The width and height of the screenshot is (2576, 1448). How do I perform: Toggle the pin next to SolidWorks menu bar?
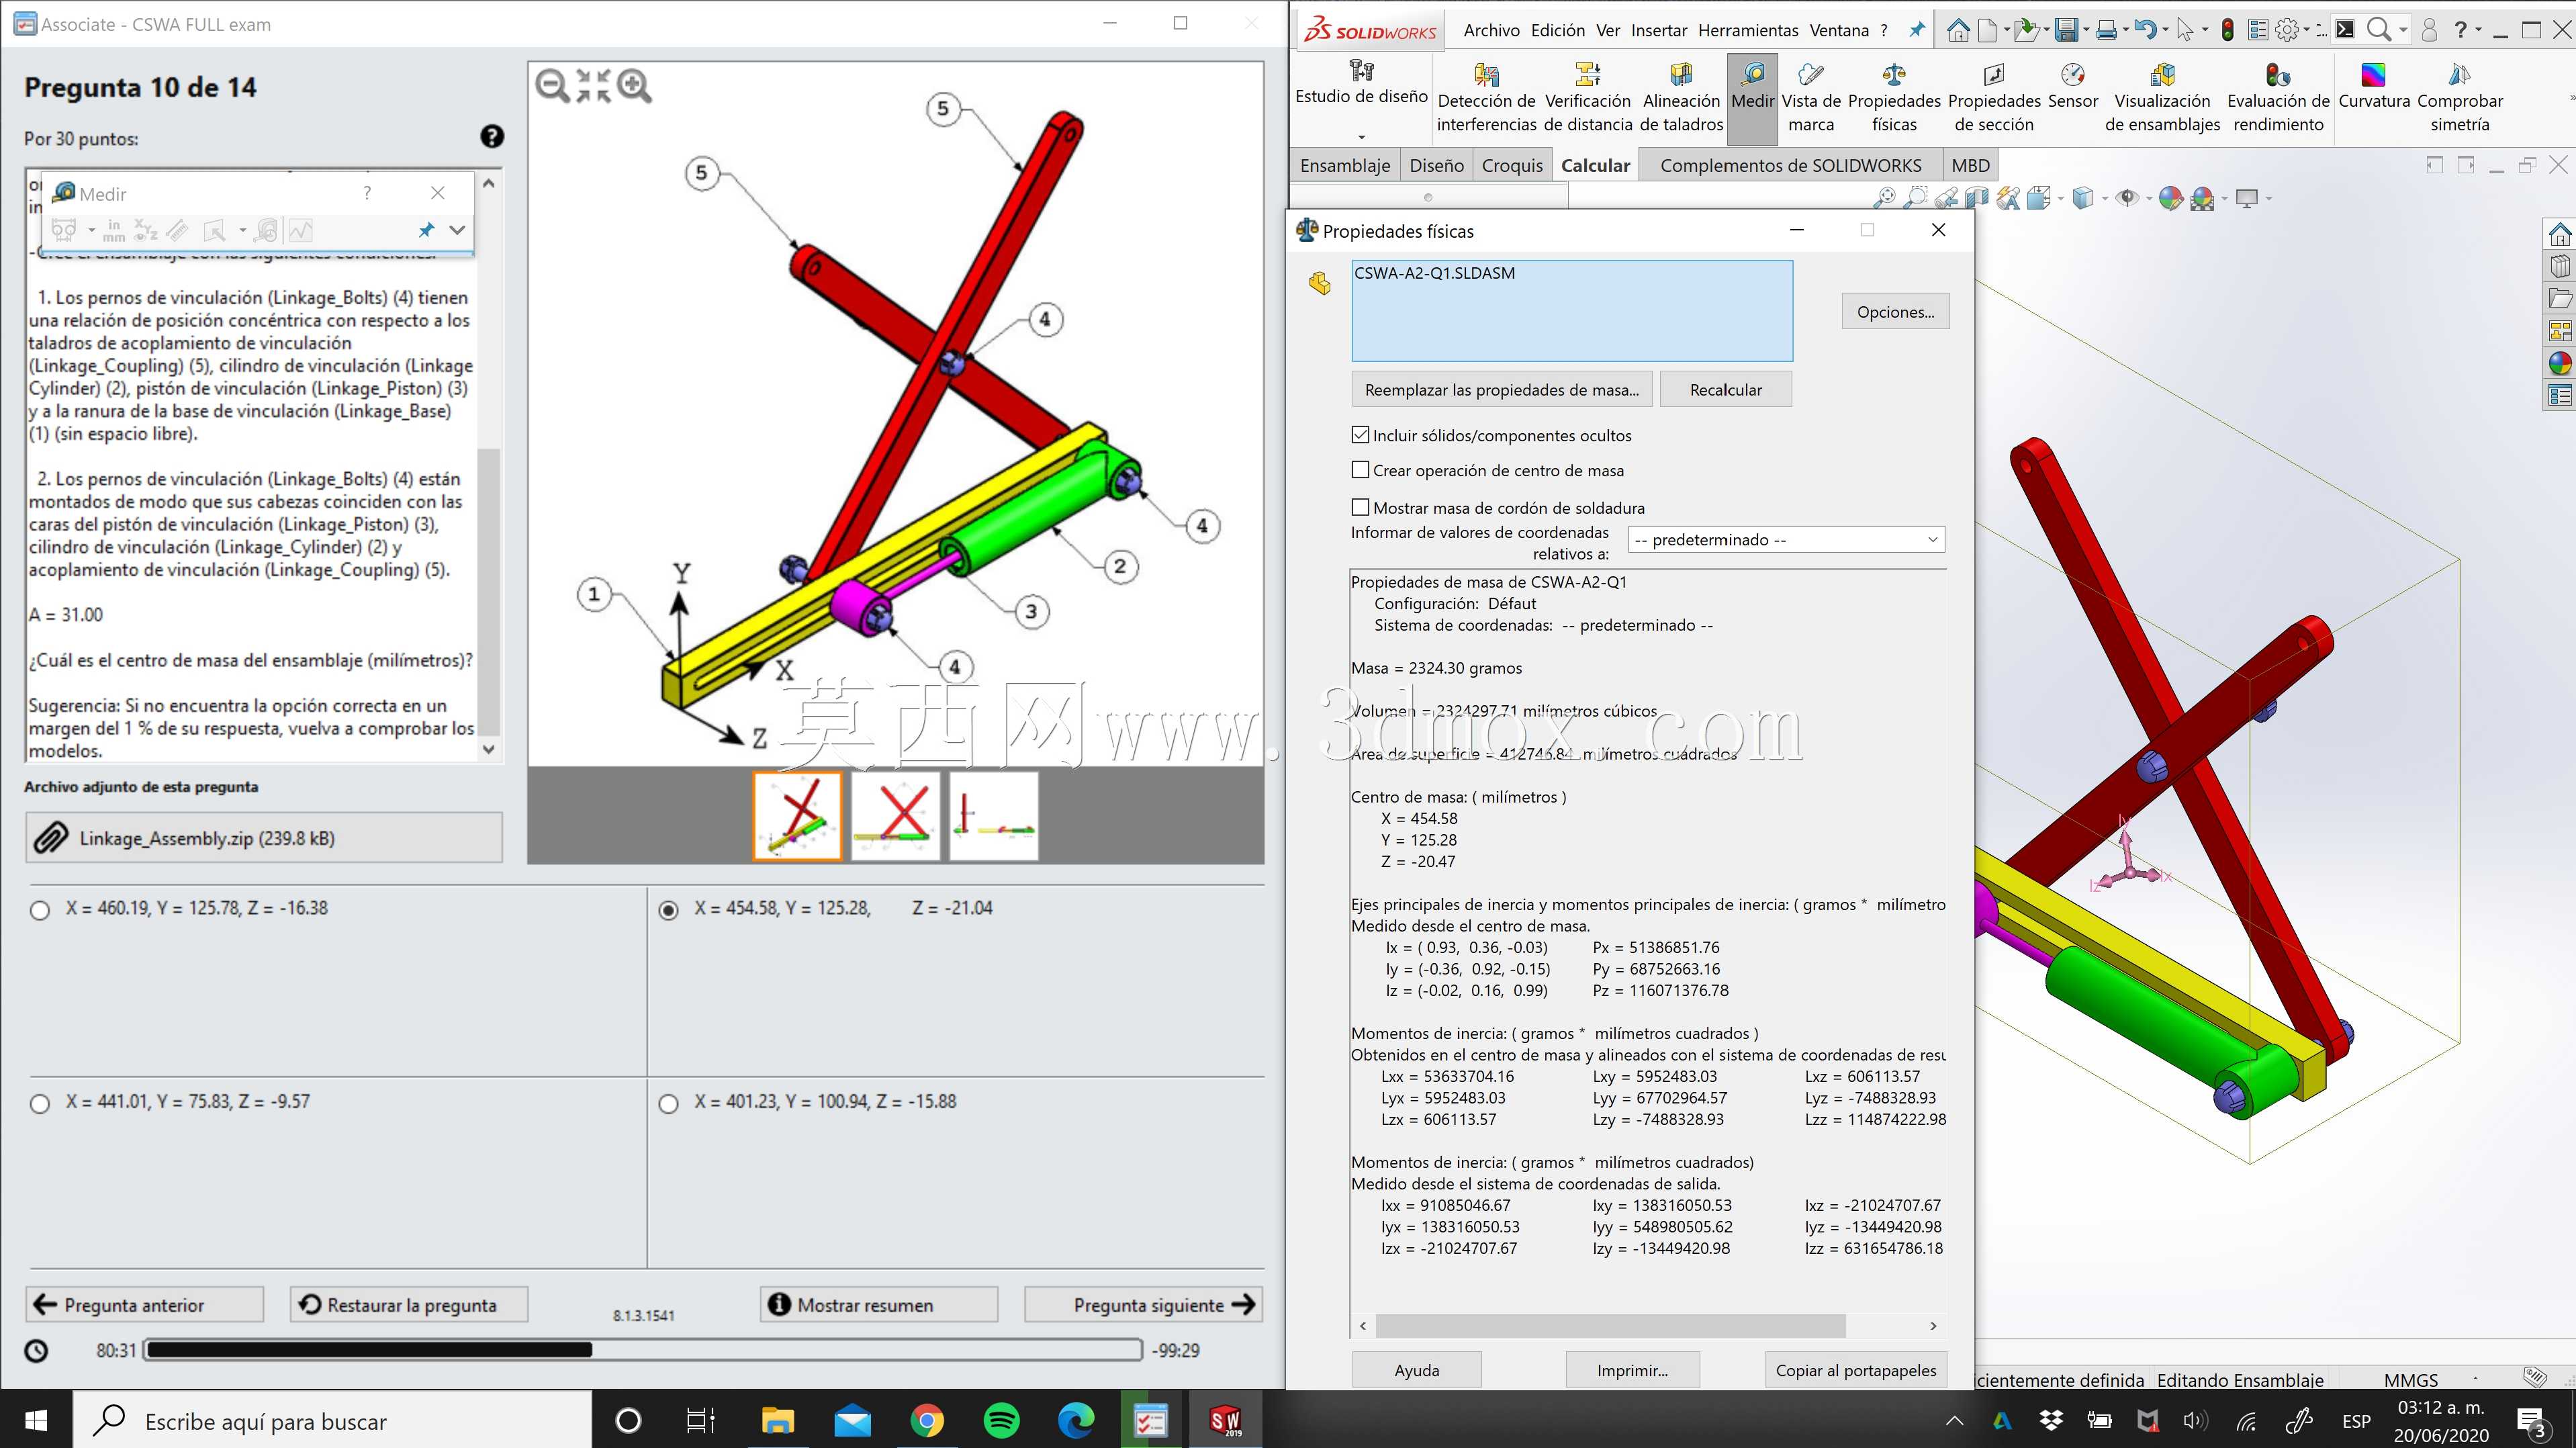[x=1917, y=30]
